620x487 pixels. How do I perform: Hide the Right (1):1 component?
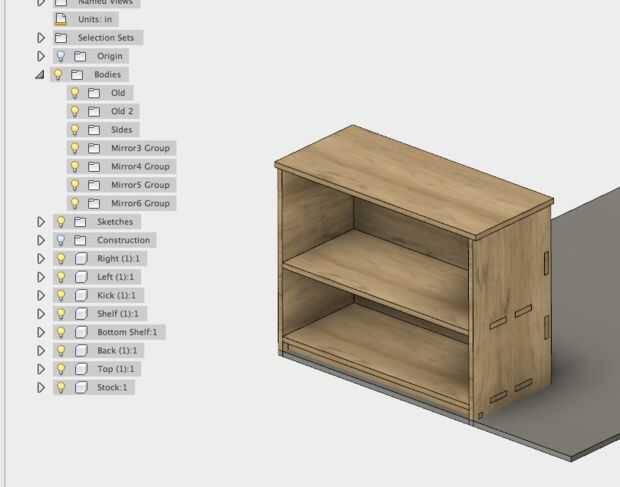[60, 259]
